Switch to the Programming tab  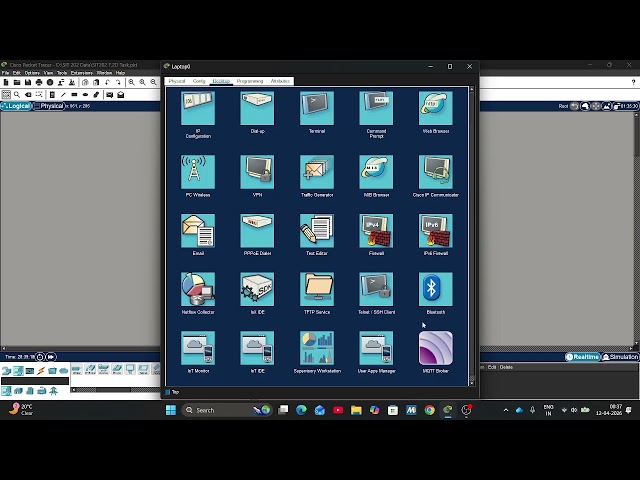pyautogui.click(x=250, y=81)
